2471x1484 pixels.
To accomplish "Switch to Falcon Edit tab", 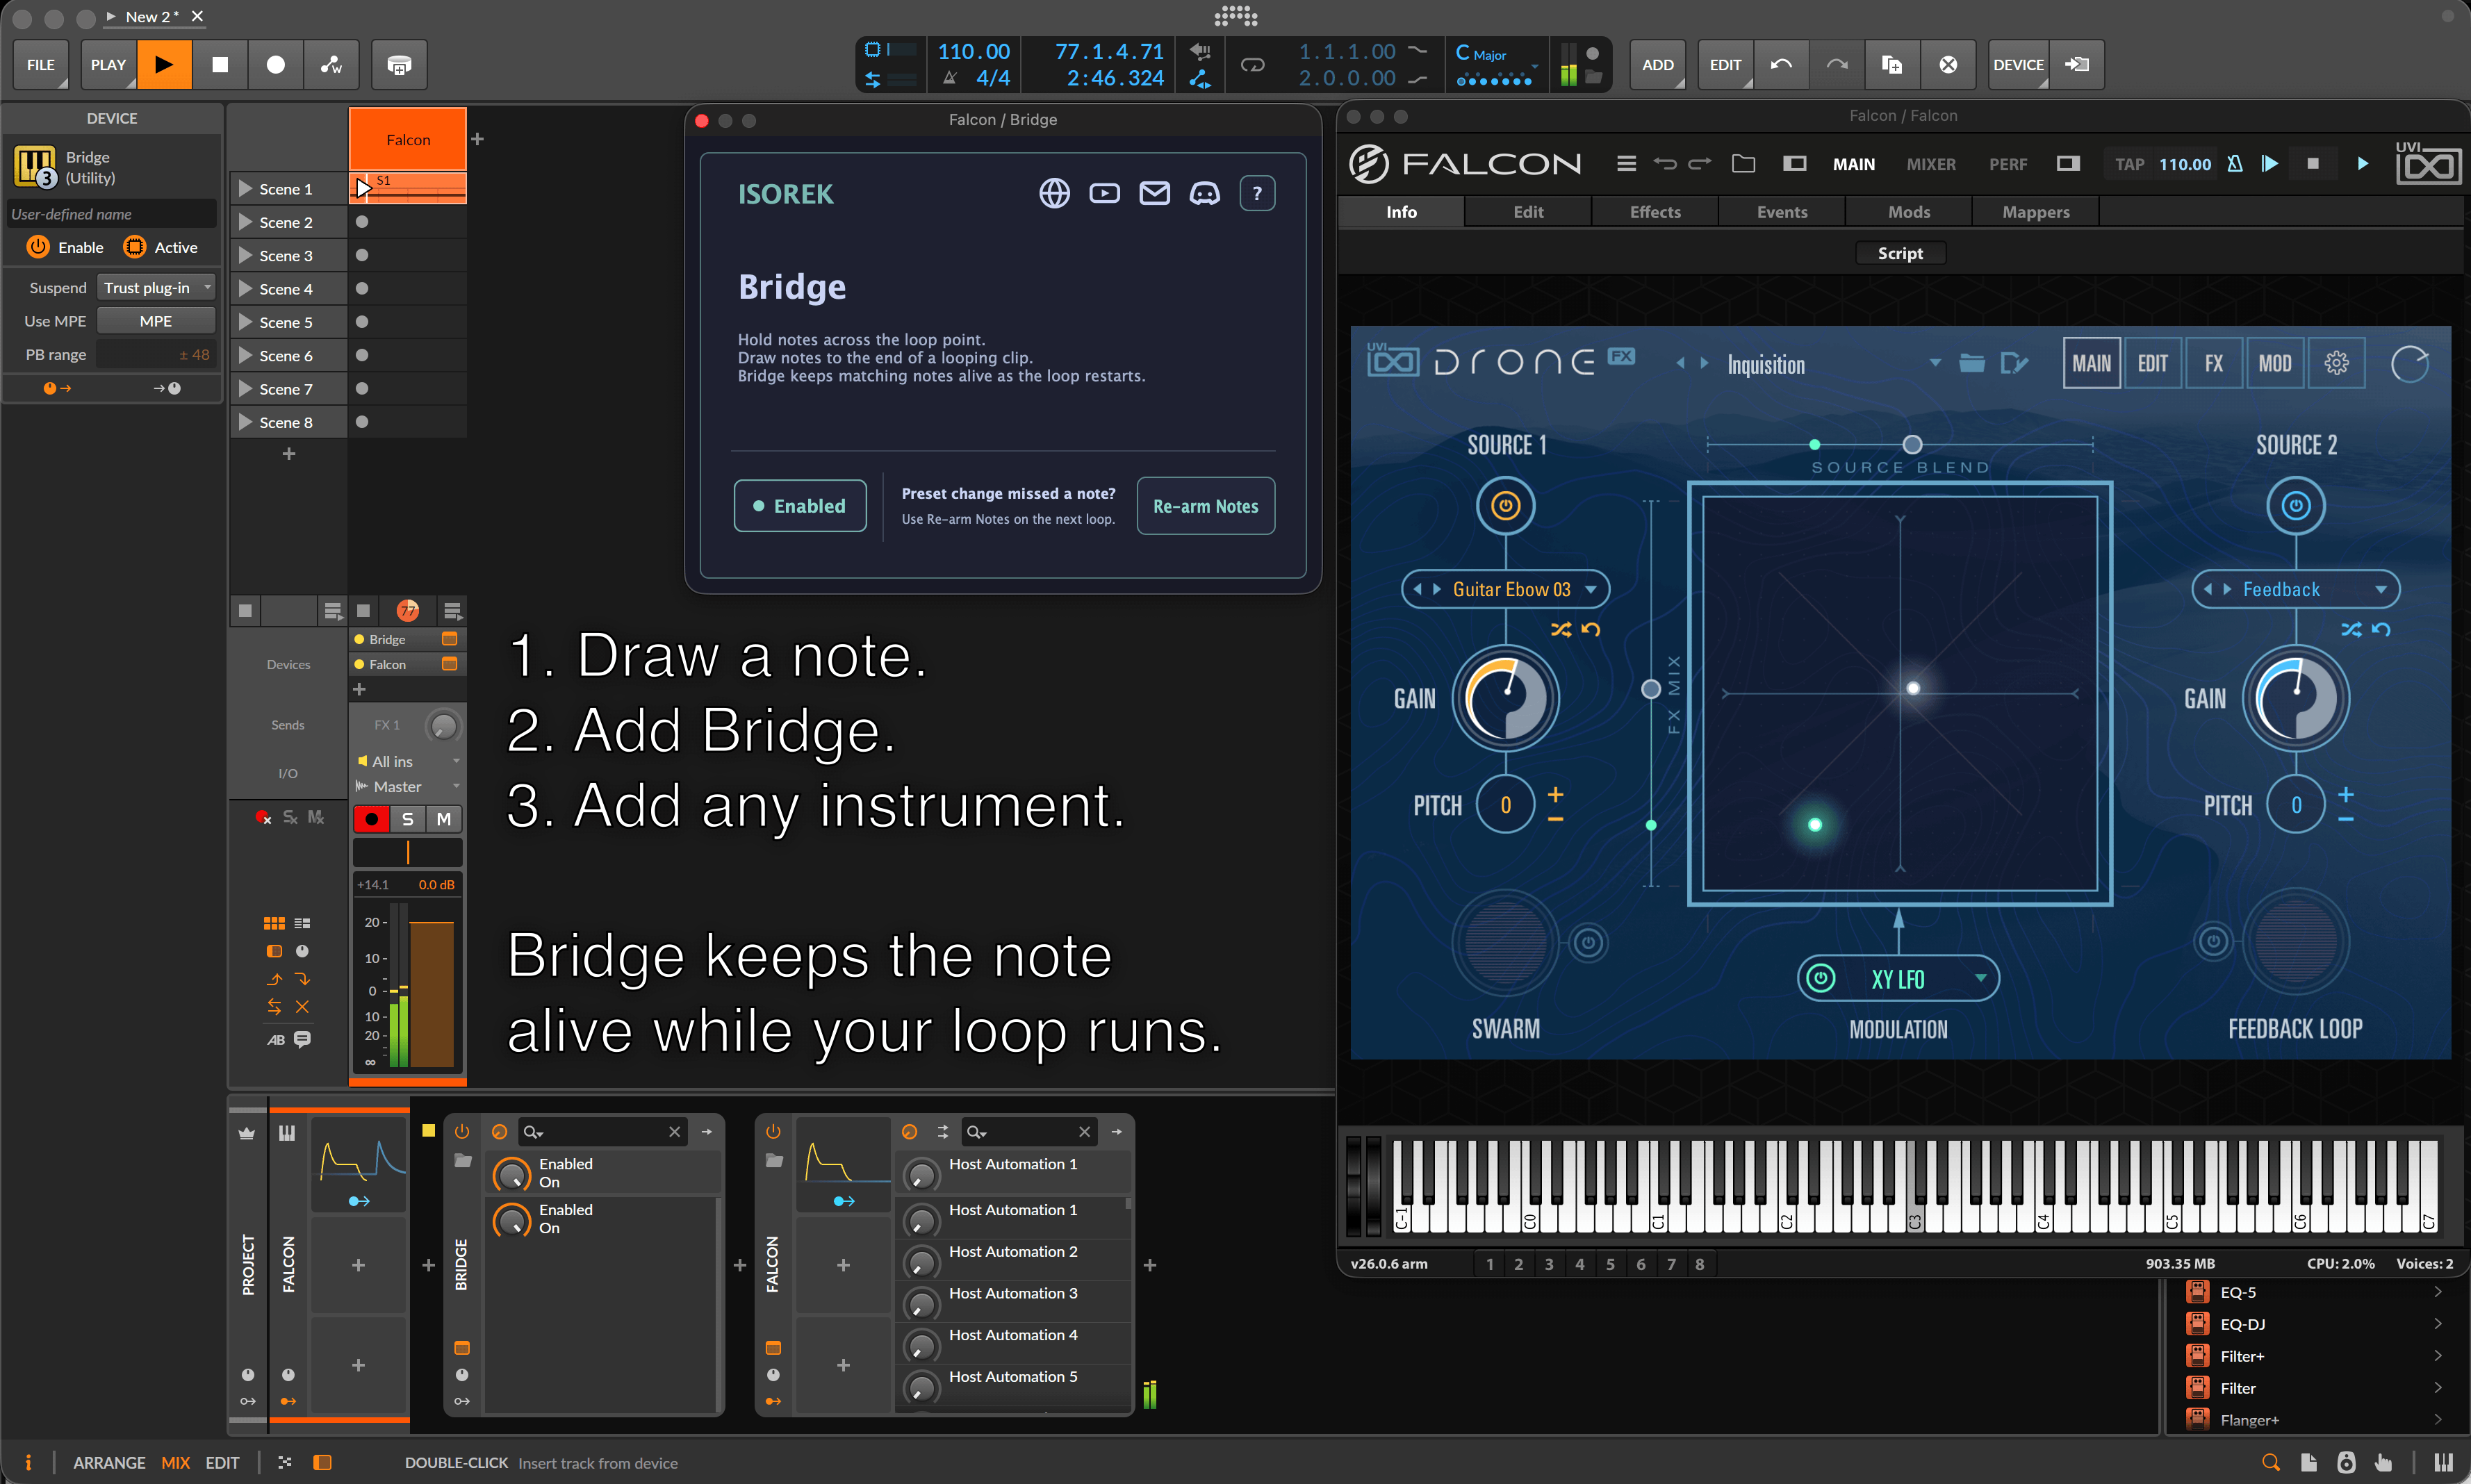I will coord(1528,212).
